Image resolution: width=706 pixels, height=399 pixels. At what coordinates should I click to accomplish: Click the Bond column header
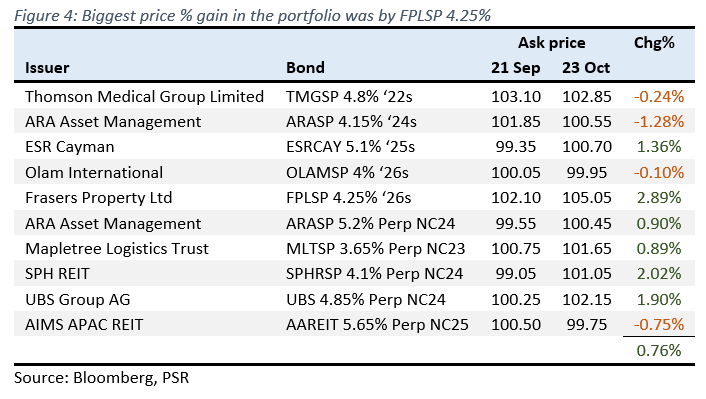click(305, 68)
